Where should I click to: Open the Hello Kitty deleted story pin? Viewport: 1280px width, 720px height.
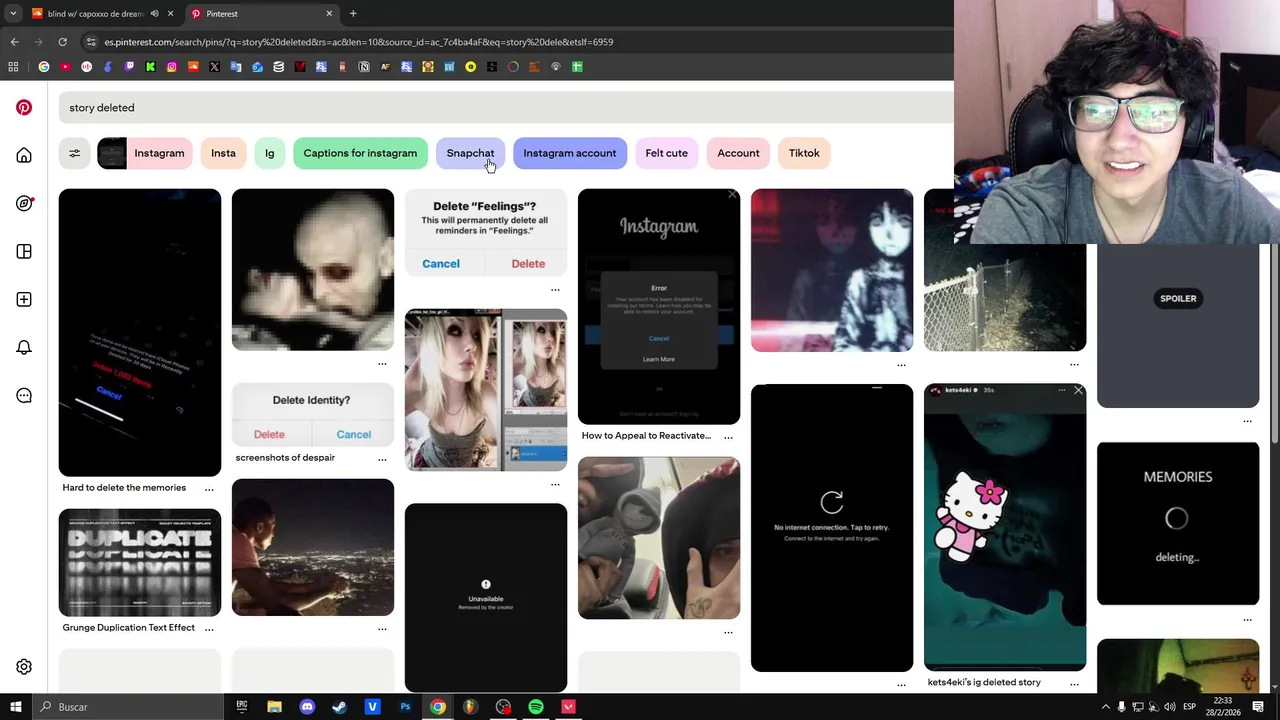[x=1005, y=527]
